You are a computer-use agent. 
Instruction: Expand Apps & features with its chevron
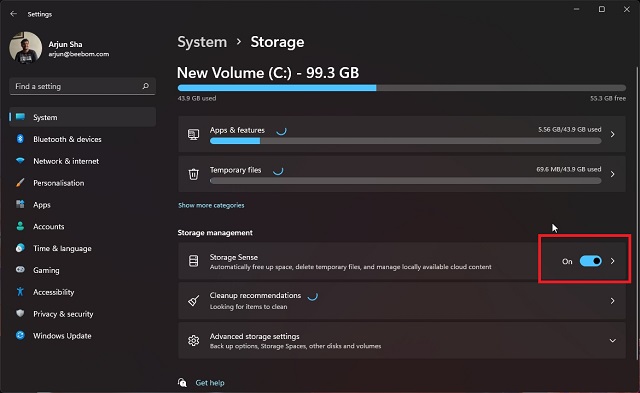pos(612,134)
